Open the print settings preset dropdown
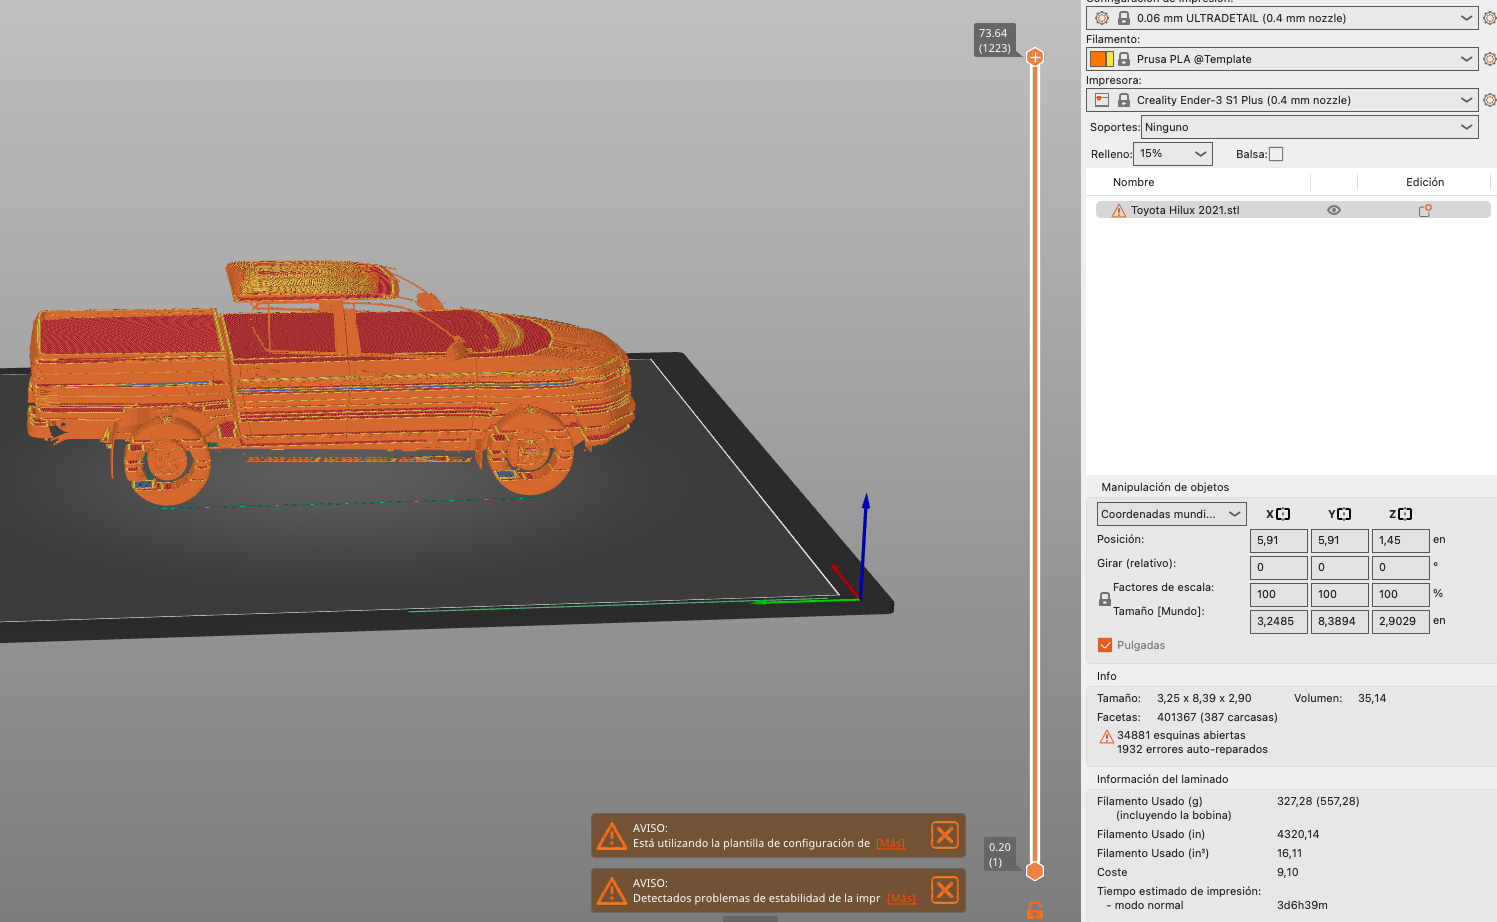Image resolution: width=1497 pixels, height=922 pixels. point(1466,18)
